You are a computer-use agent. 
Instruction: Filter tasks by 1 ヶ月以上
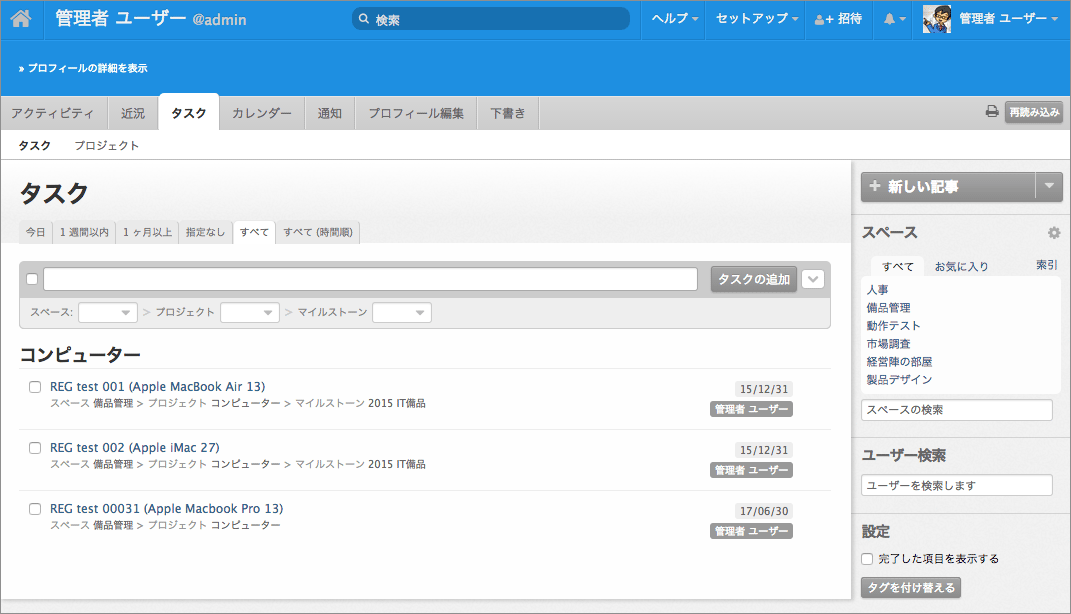[148, 232]
